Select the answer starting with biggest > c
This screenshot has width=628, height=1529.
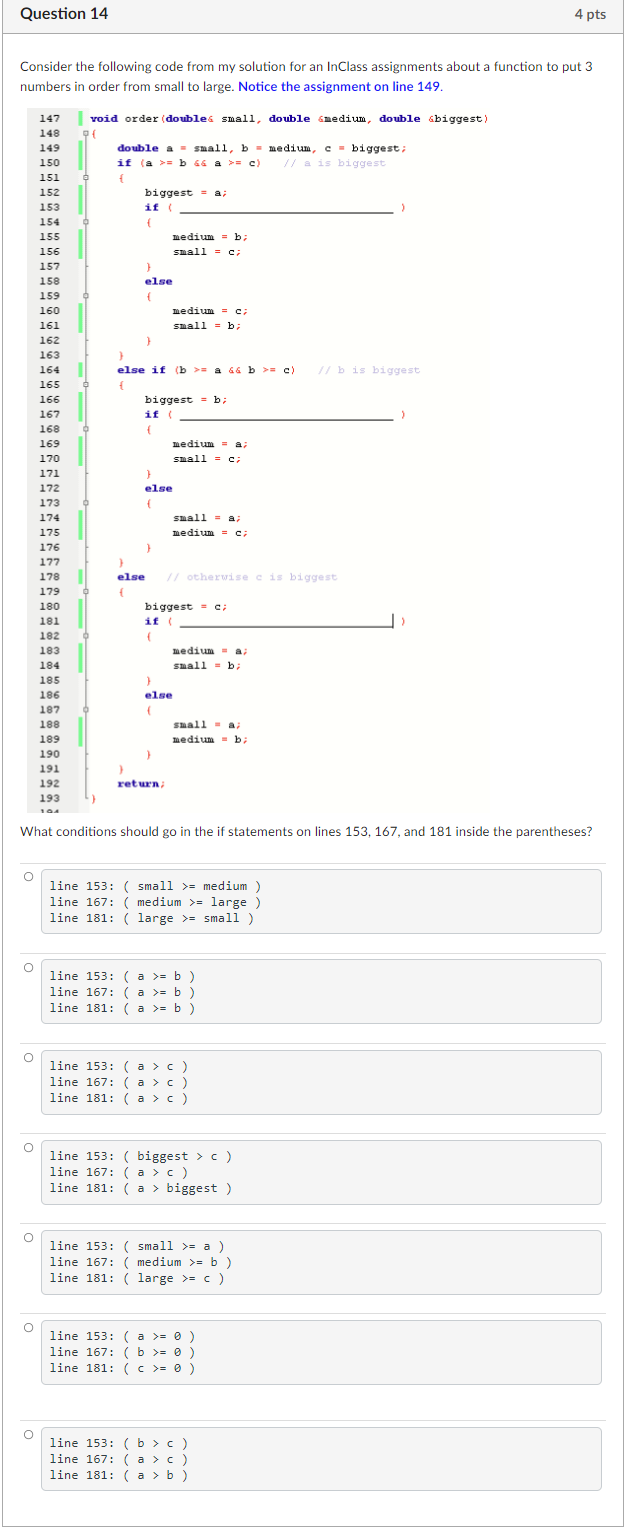point(28,1147)
